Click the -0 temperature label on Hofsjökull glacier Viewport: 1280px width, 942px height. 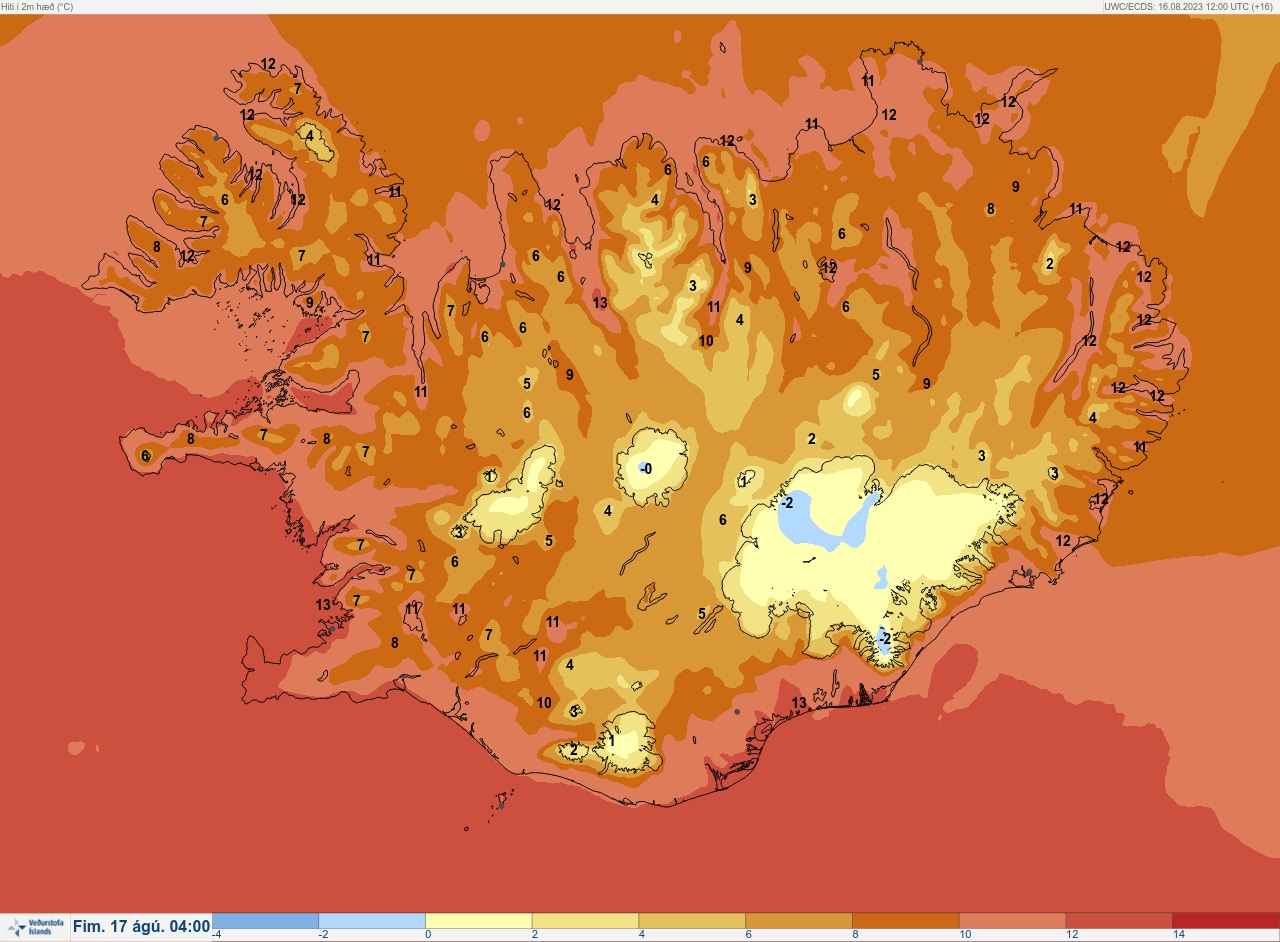click(646, 469)
